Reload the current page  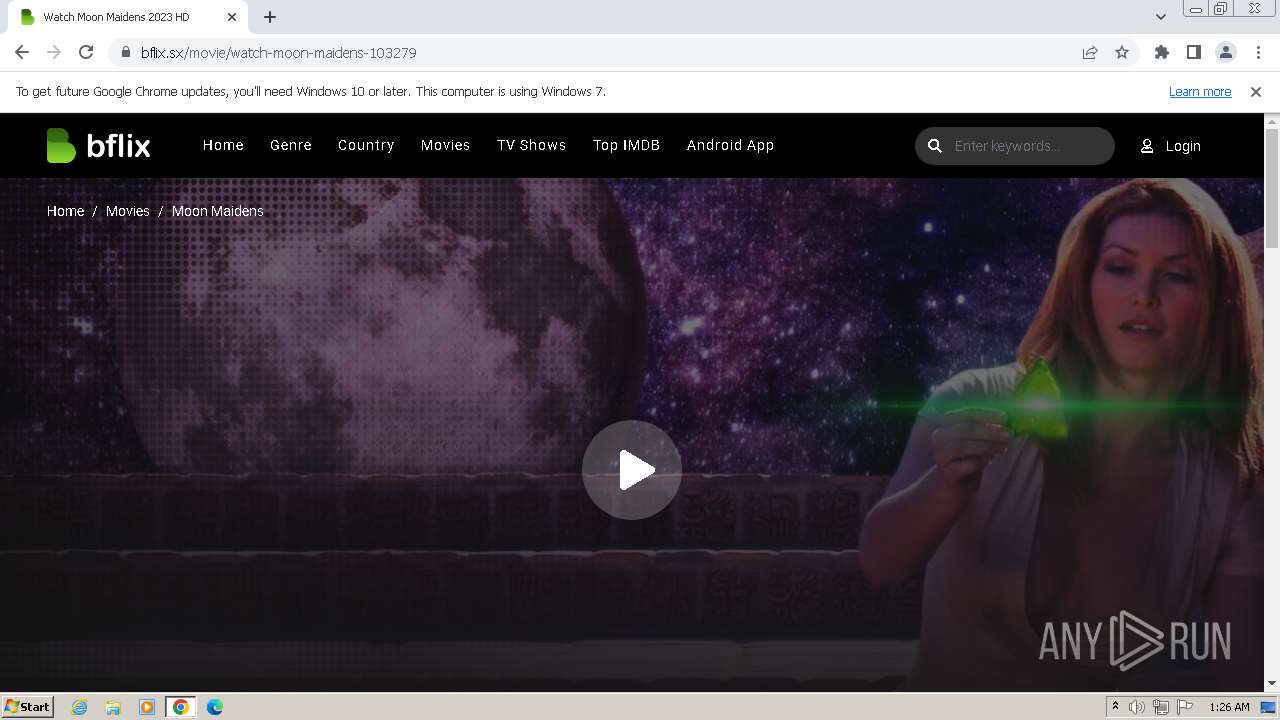coord(86,52)
